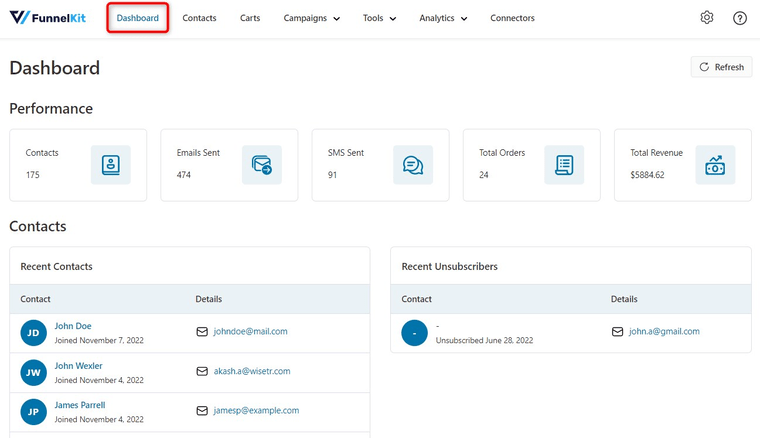This screenshot has height=438, width=760.
Task: Click the JD avatar for John Doe
Action: click(x=33, y=333)
